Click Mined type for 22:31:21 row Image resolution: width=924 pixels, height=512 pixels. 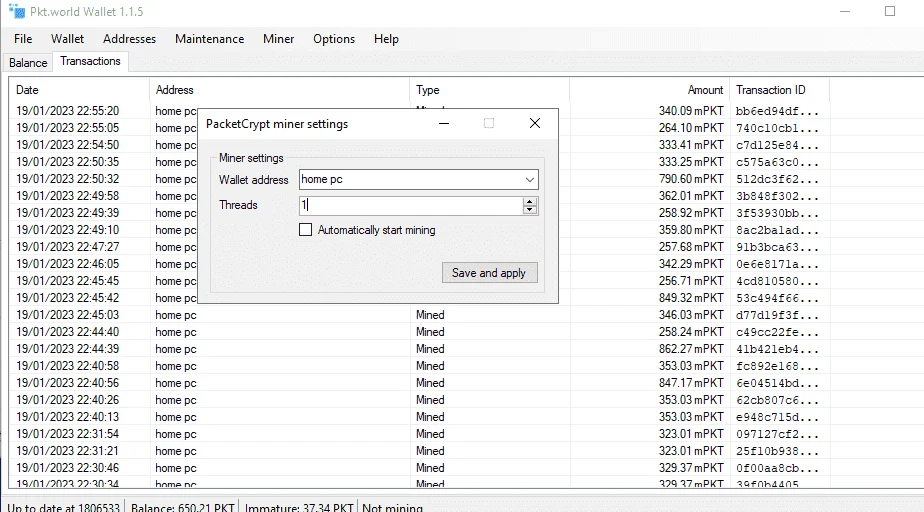click(x=430, y=451)
